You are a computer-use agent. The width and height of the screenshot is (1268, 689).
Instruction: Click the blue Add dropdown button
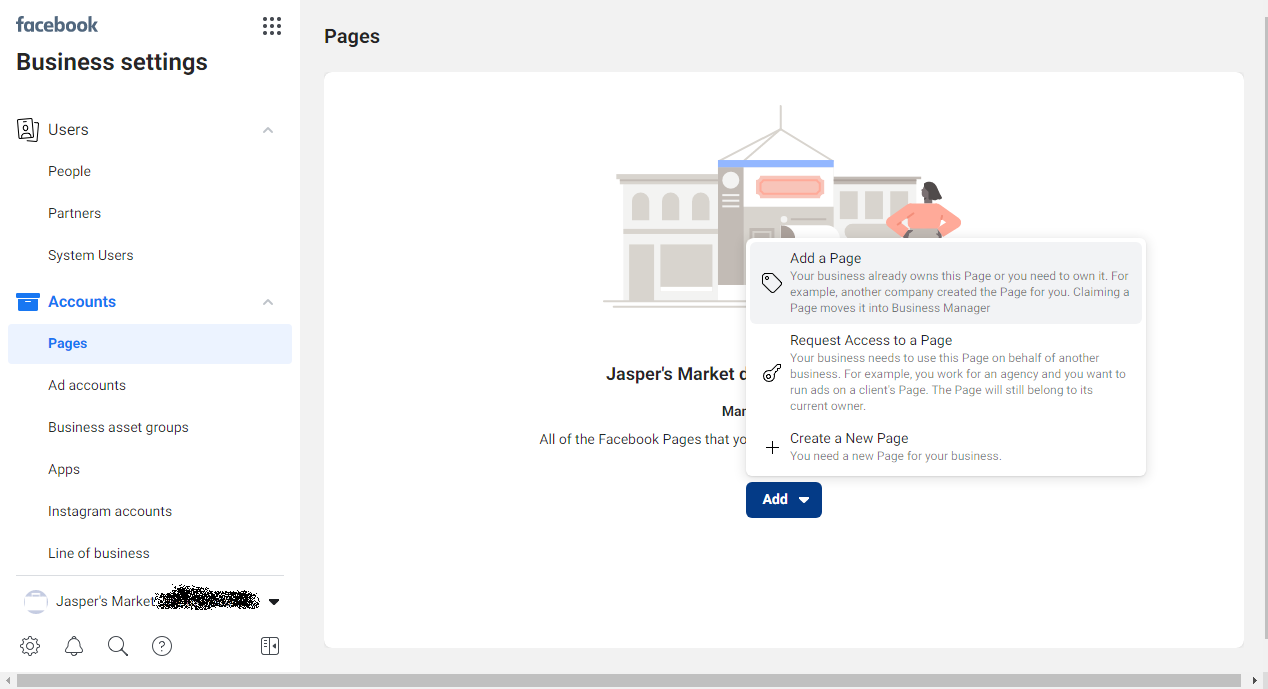coord(783,500)
